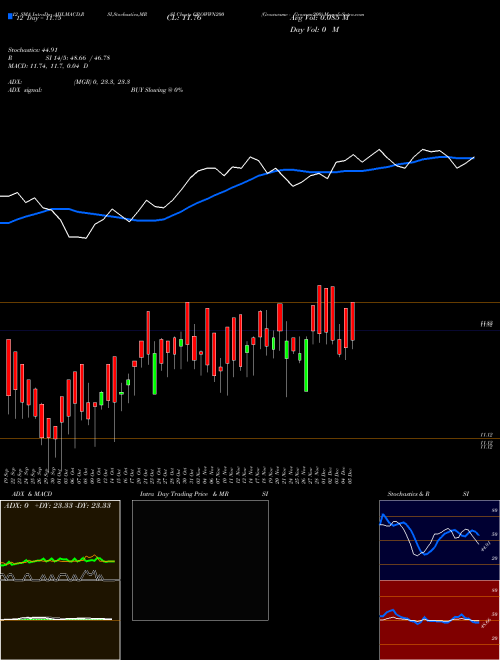Click the 'ADX signal:' label
The image size is (500, 660).
point(24,90)
